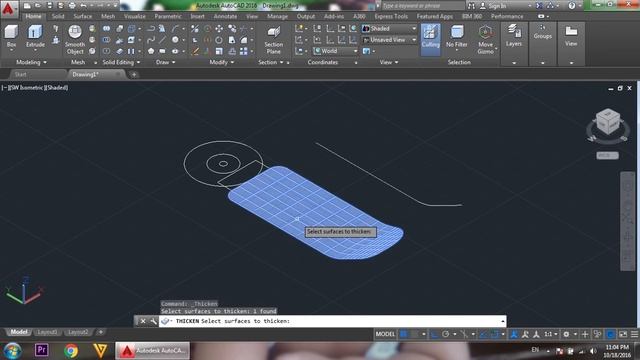Click the Move tool in Modify panel
The height and width of the screenshot is (360, 640).
219,28
